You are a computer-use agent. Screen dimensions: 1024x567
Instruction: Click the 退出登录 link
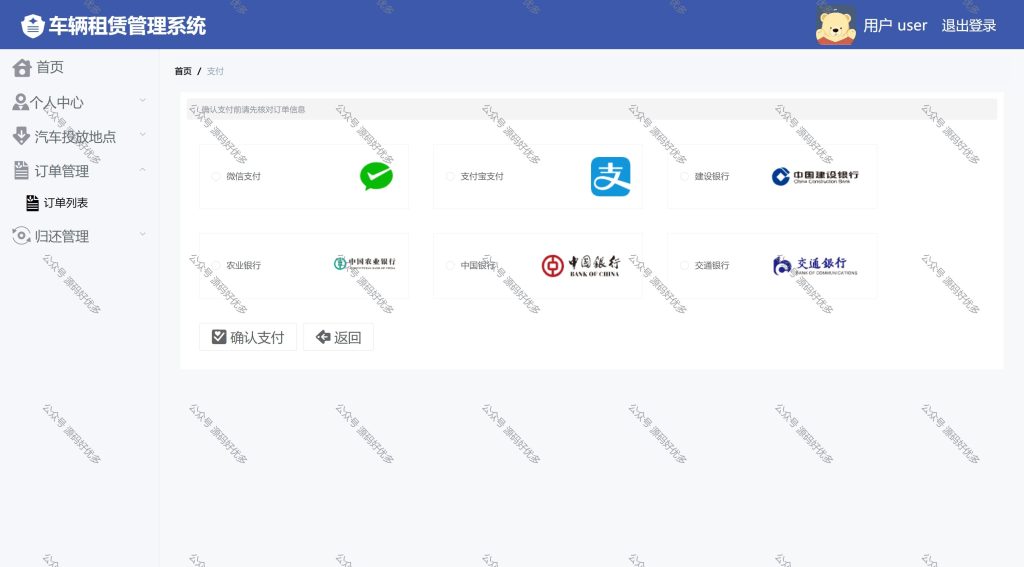click(x=968, y=25)
